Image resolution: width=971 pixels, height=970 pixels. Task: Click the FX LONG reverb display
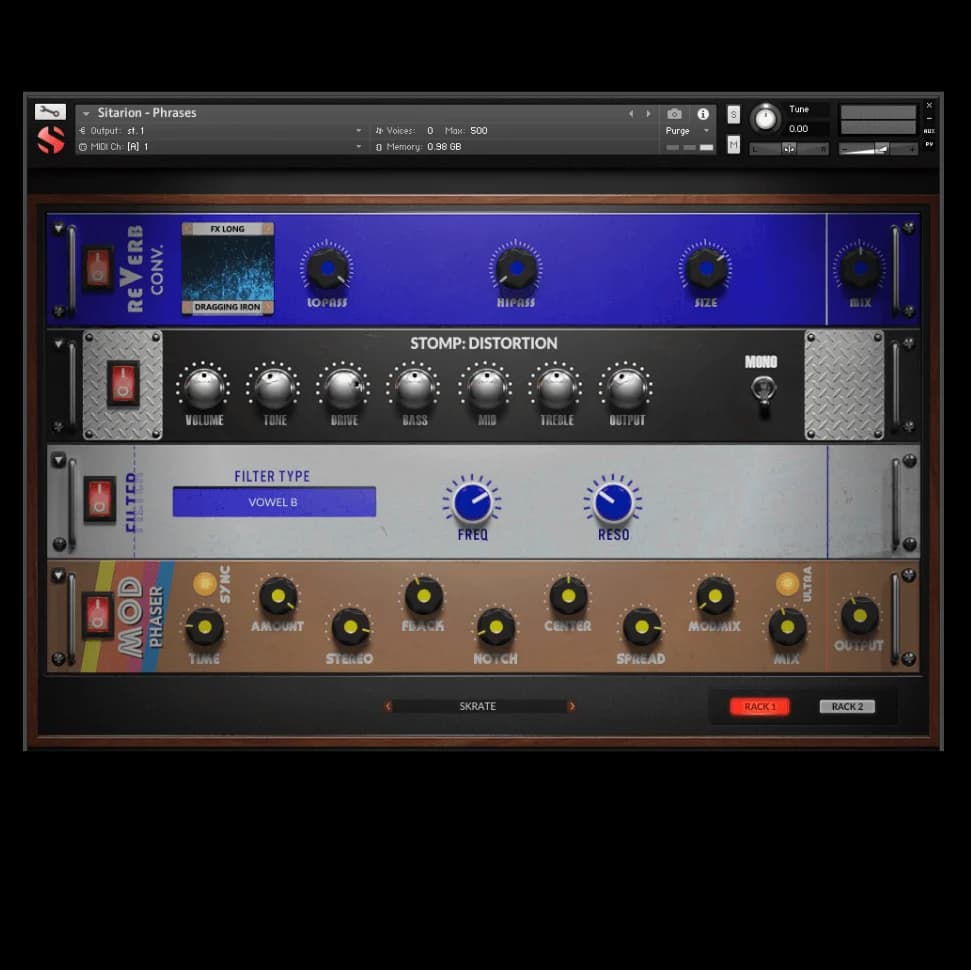pyautogui.click(x=227, y=228)
